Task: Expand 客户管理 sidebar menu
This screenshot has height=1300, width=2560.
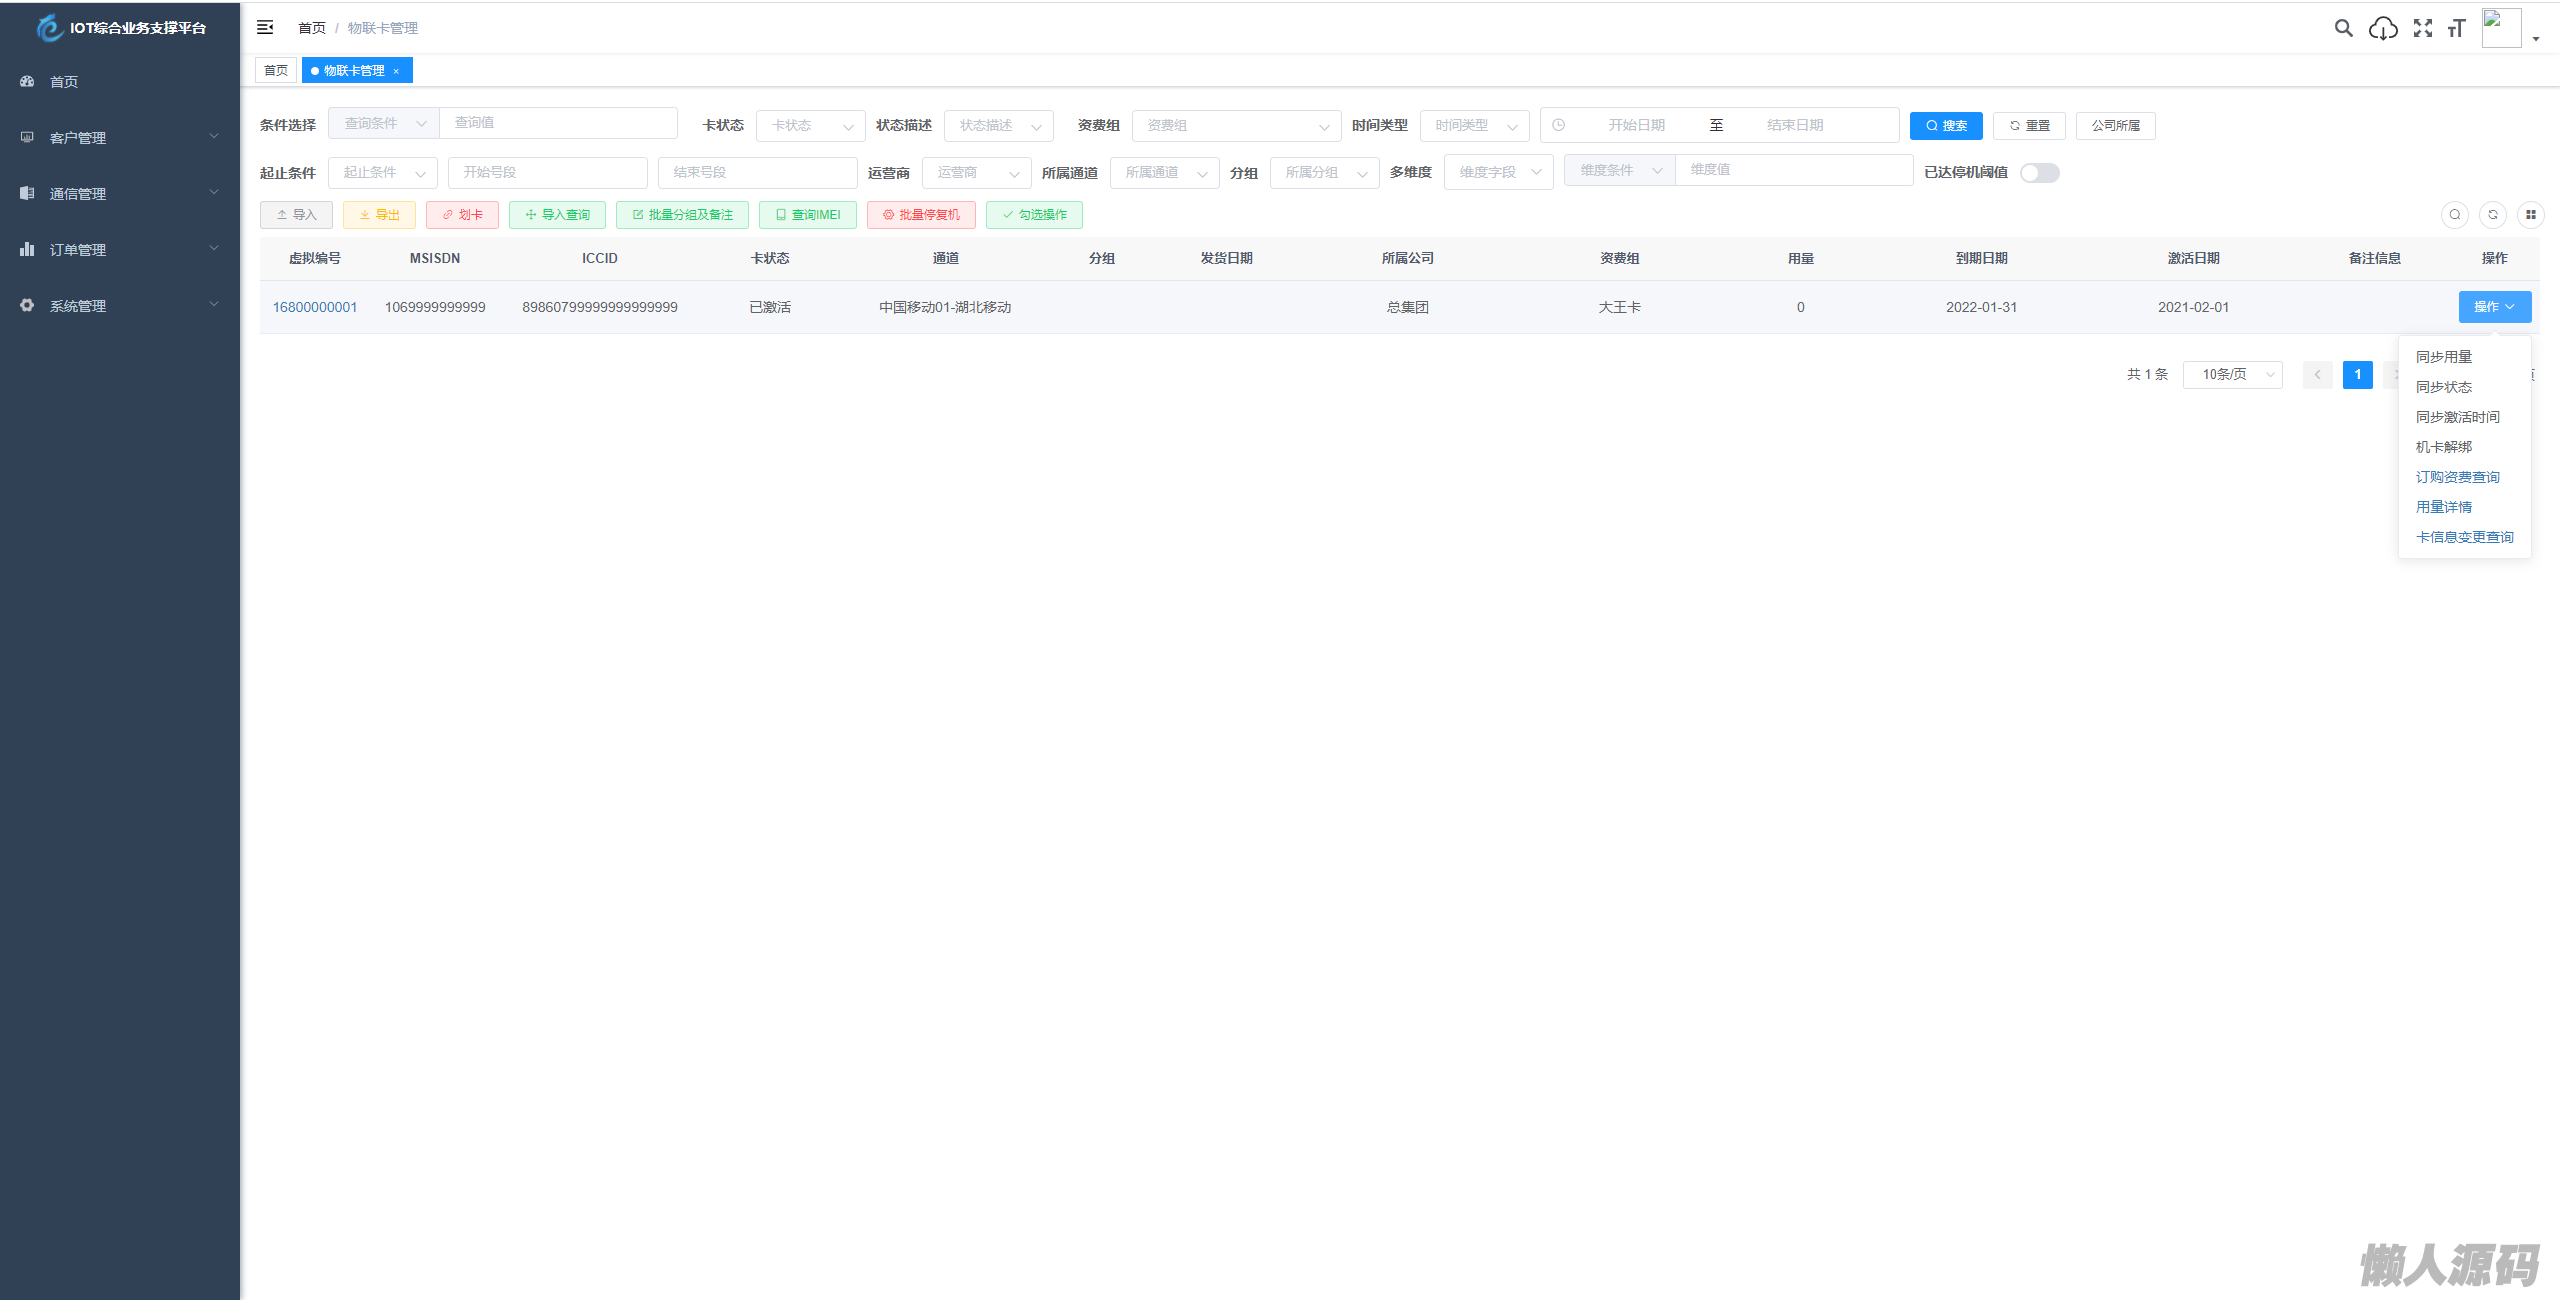Action: click(x=120, y=138)
